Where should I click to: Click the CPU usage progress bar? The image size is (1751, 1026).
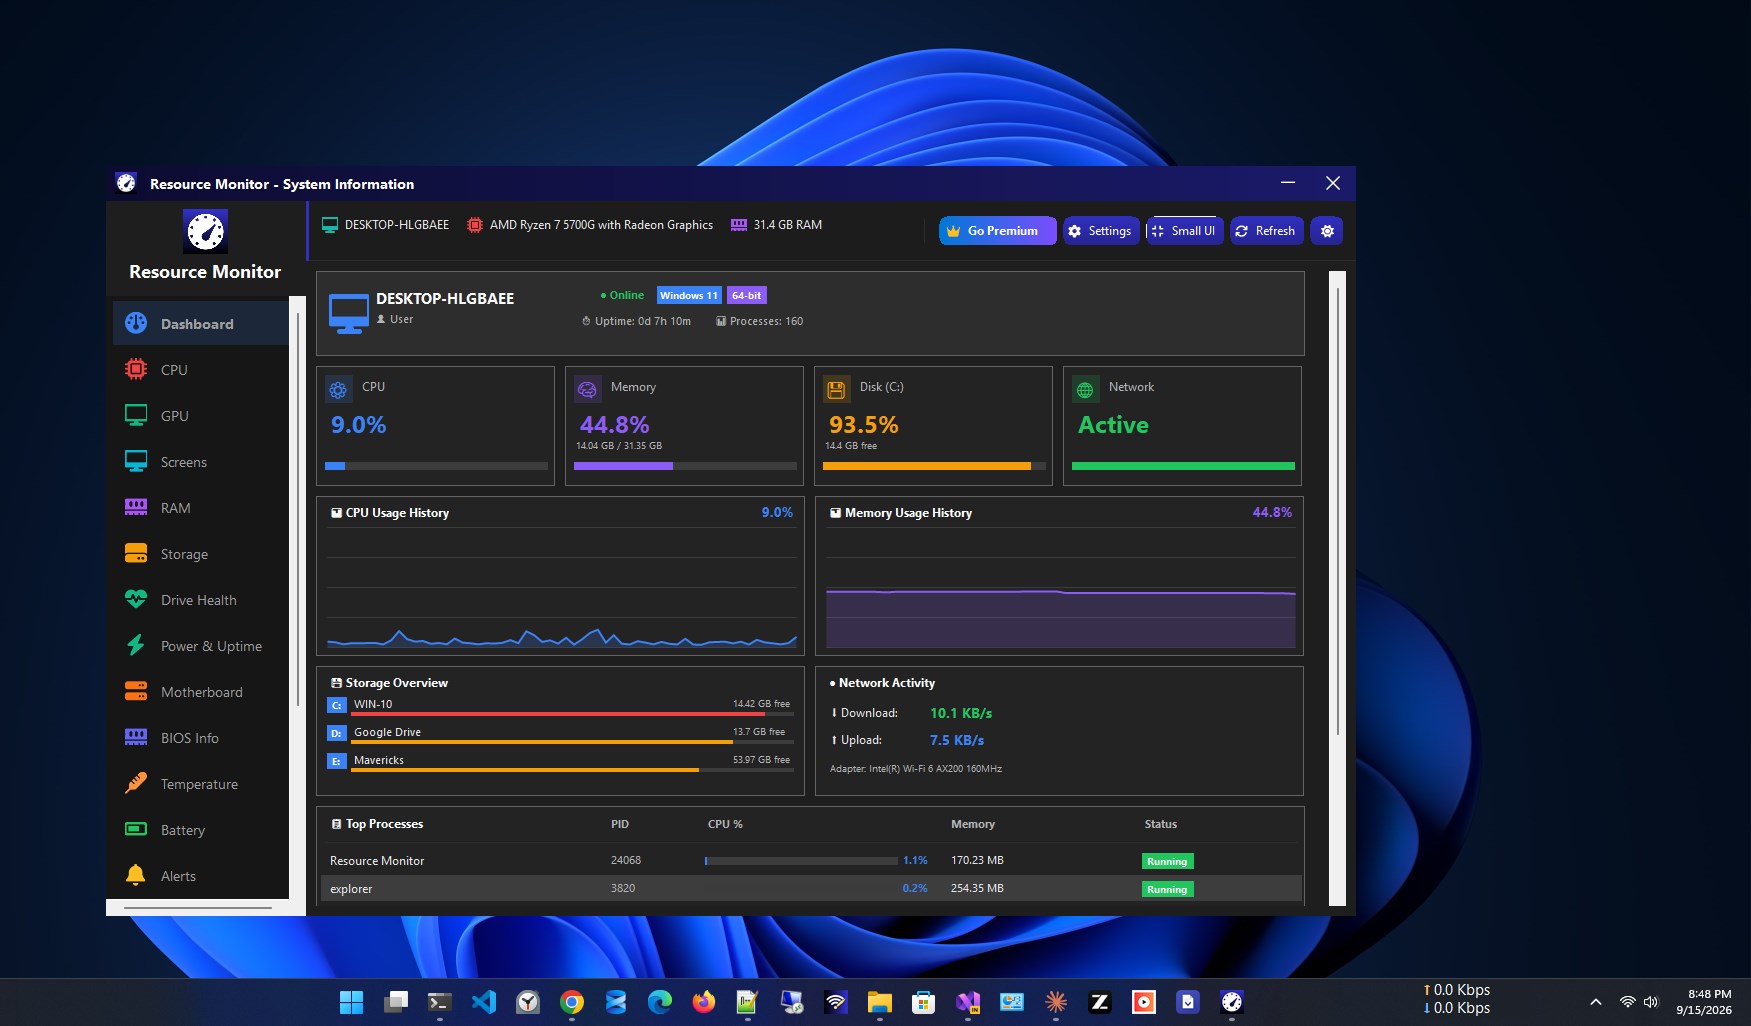click(x=436, y=466)
